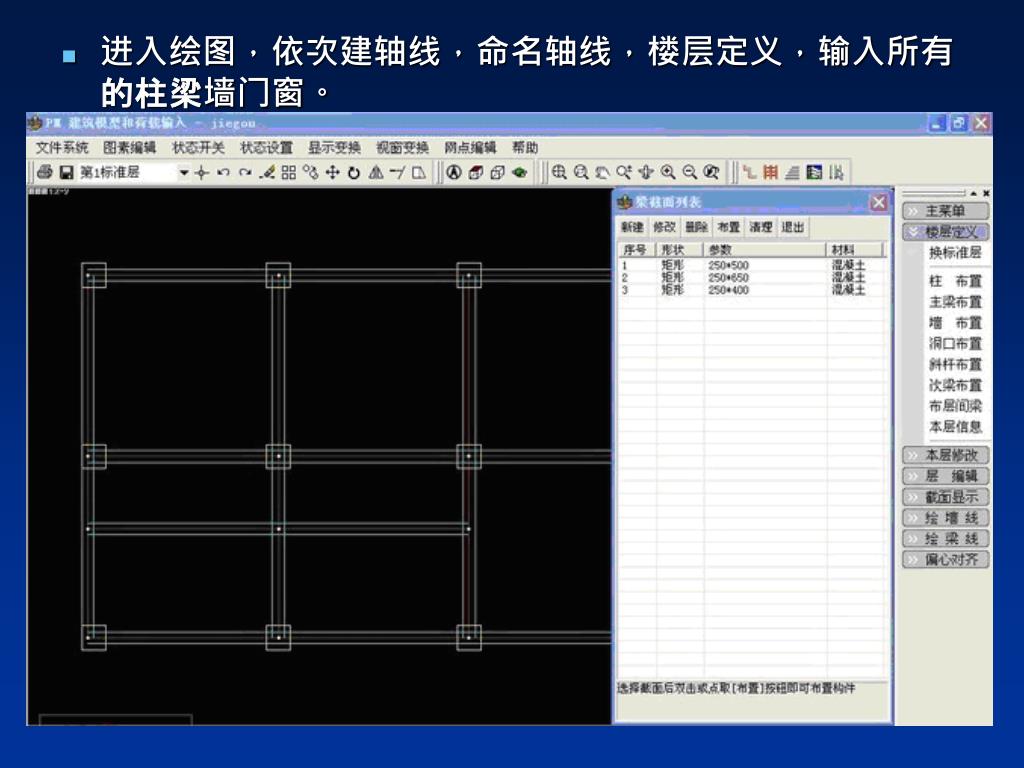Select 本层信息 in the side menu
The image size is (1024, 768).
955,426
